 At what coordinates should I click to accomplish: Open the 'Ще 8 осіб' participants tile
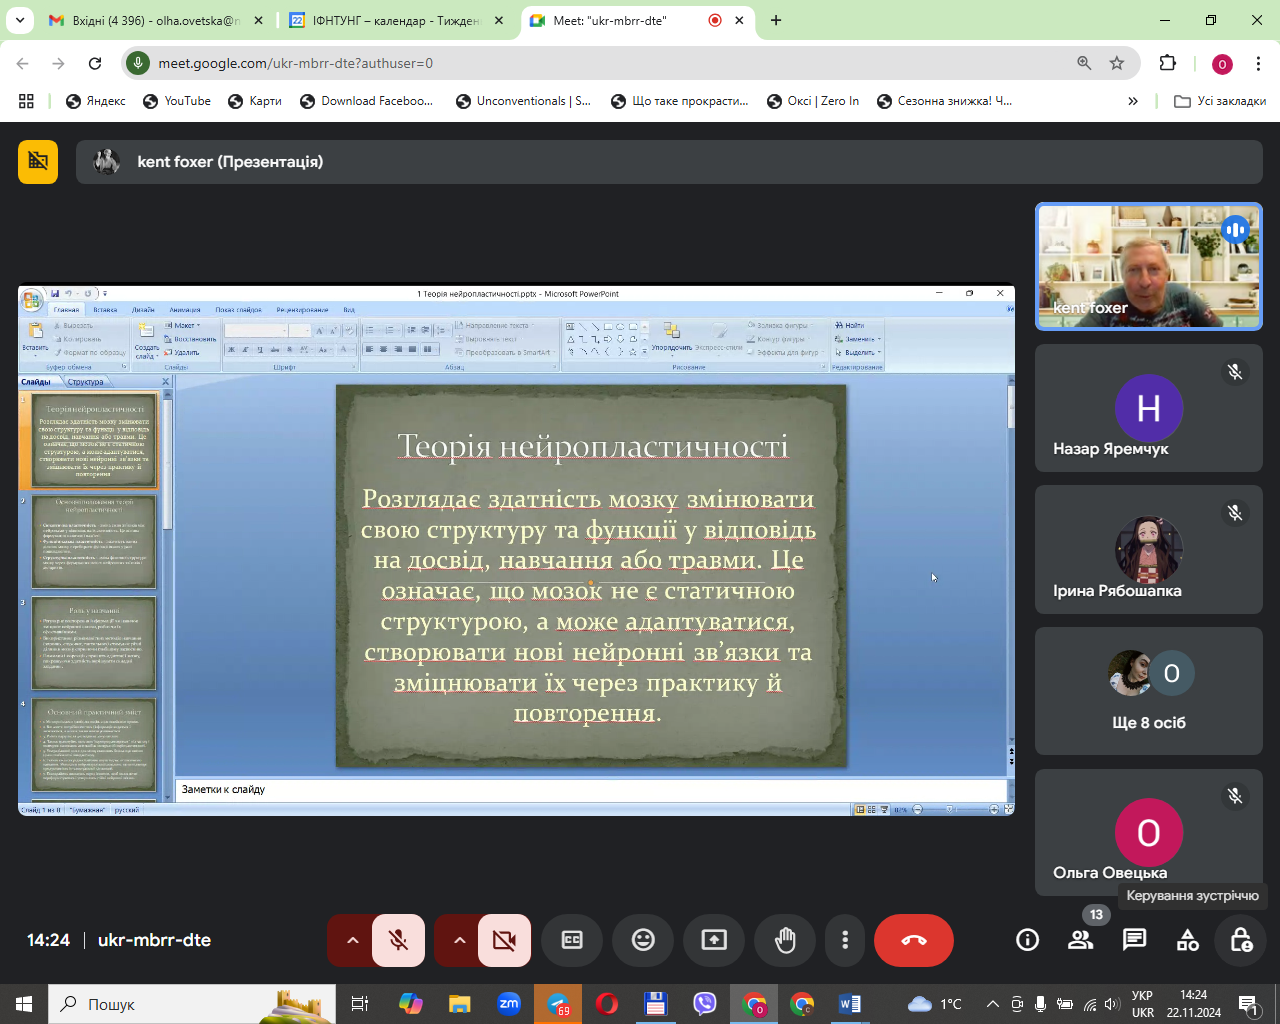(x=1149, y=691)
